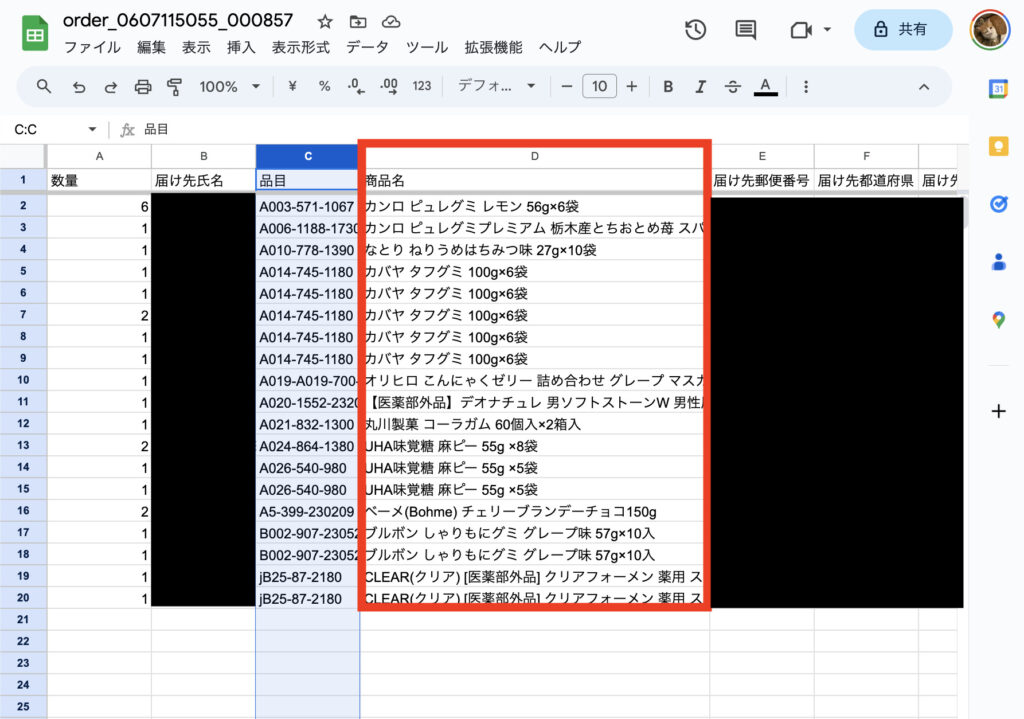Open Google Maps side panel
This screenshot has width=1024, height=719.
point(998,320)
